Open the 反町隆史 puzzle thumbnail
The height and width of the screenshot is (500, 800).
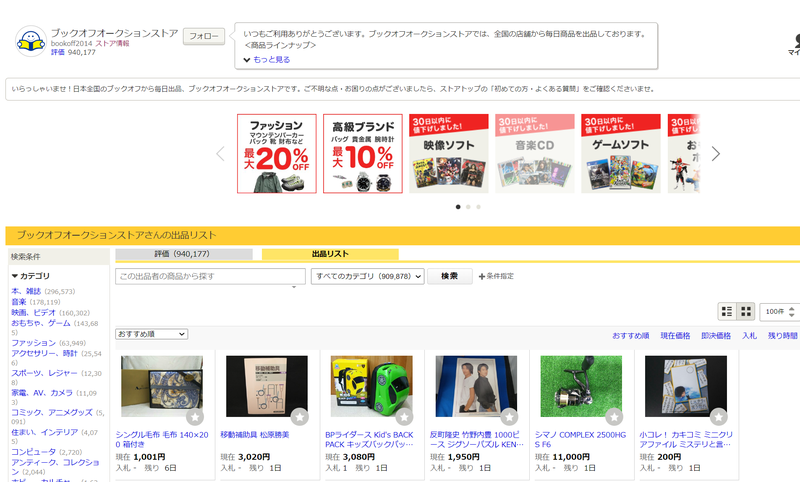(x=477, y=386)
